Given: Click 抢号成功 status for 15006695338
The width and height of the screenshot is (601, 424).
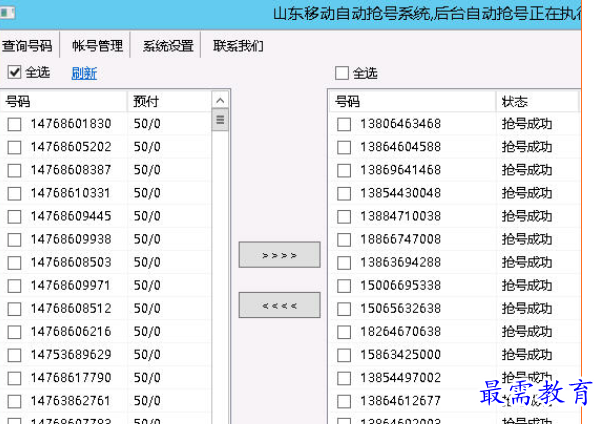Looking at the screenshot, I should (527, 285).
